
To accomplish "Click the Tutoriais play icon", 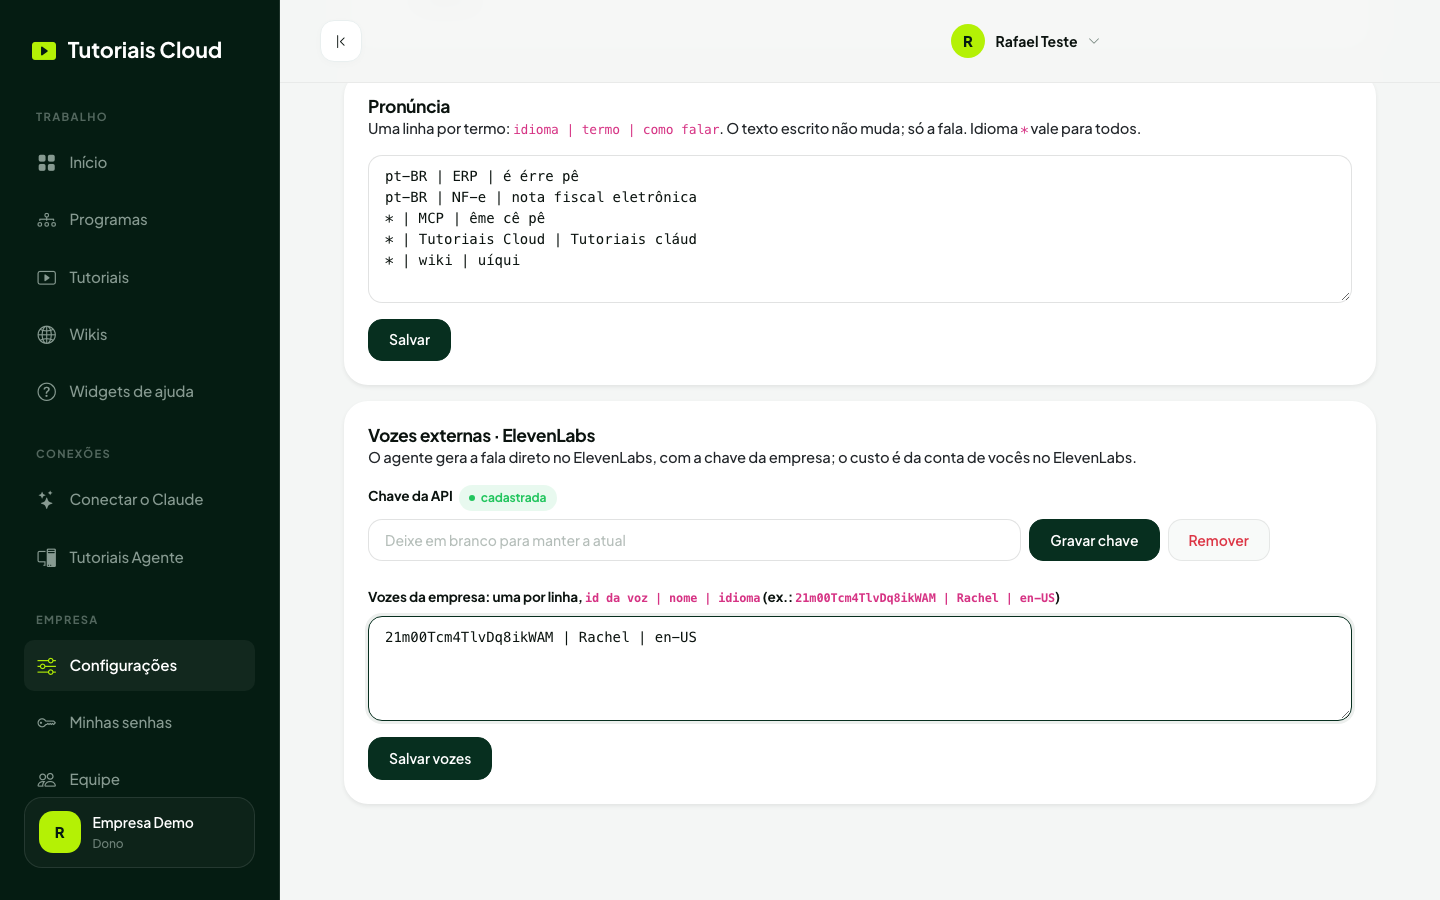I will (47, 278).
